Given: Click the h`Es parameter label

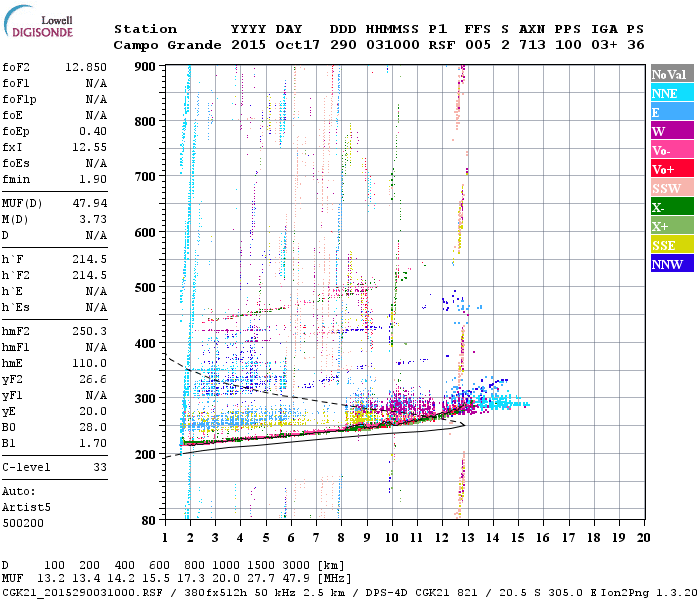Looking at the screenshot, I should [x=16, y=308].
